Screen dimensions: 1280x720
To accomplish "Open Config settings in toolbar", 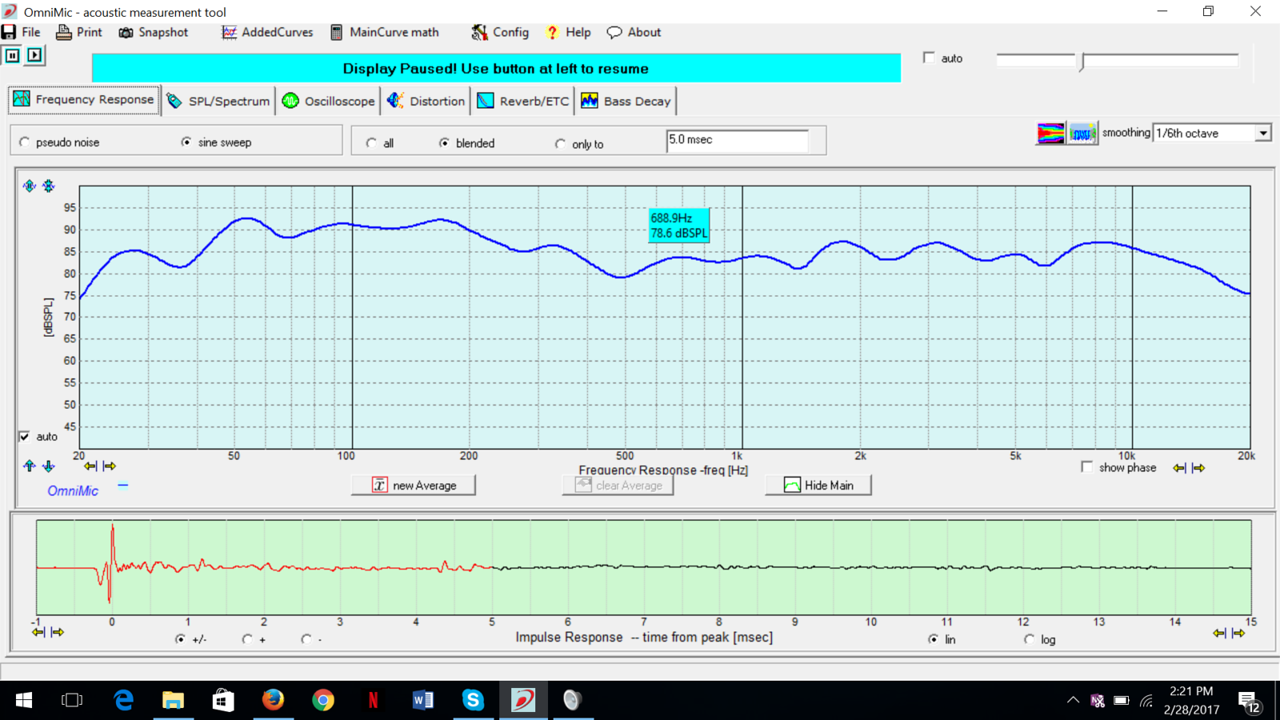I will click(x=500, y=32).
